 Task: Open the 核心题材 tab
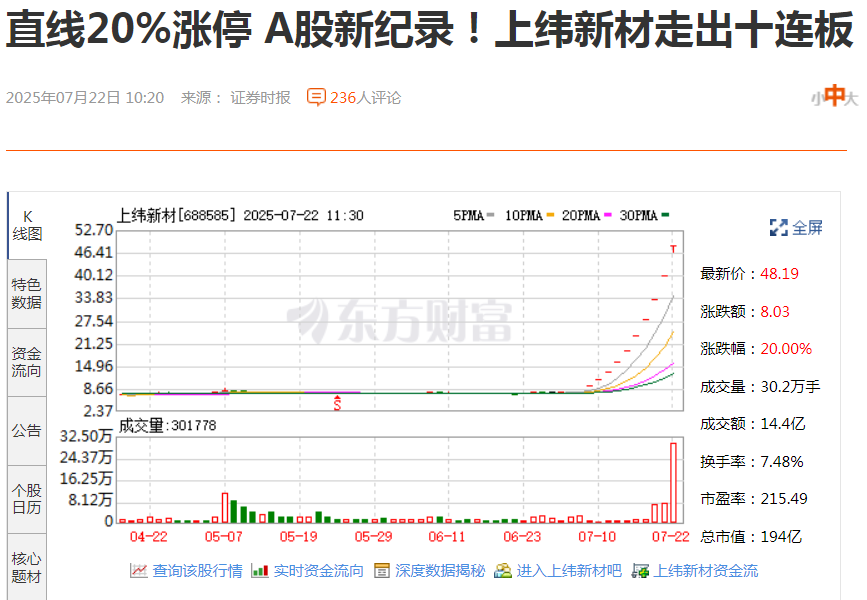pyautogui.click(x=27, y=567)
